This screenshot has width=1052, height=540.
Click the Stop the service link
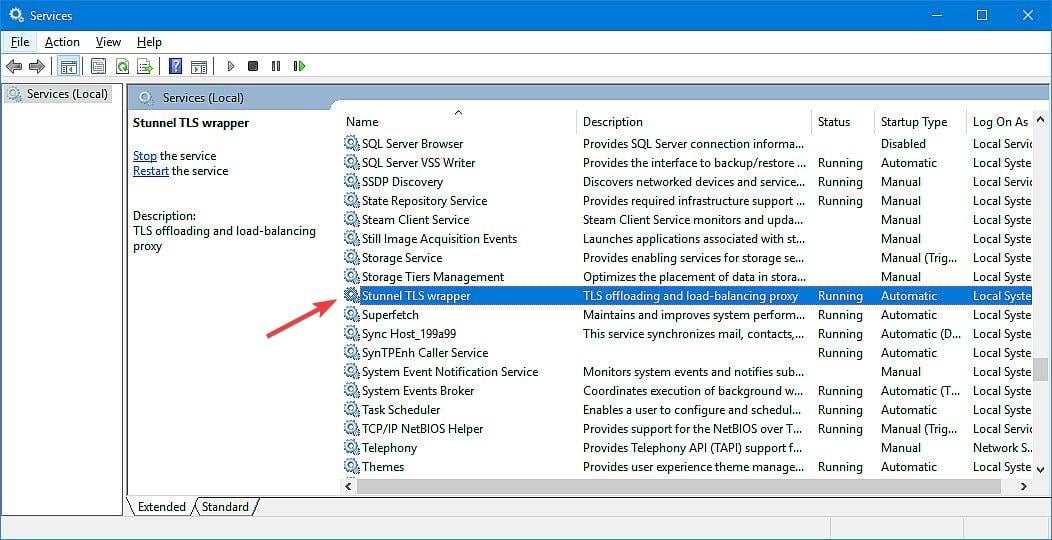pyautogui.click(x=145, y=156)
